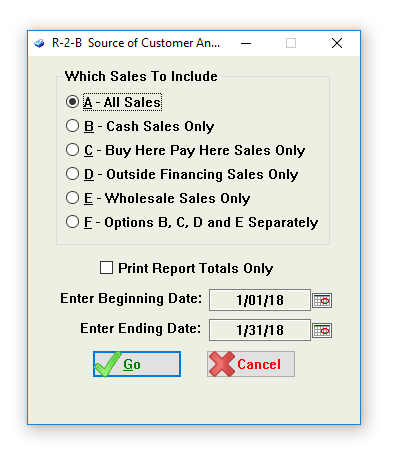Cancel the report dialog
This screenshot has width=404, height=462.
[x=251, y=364]
